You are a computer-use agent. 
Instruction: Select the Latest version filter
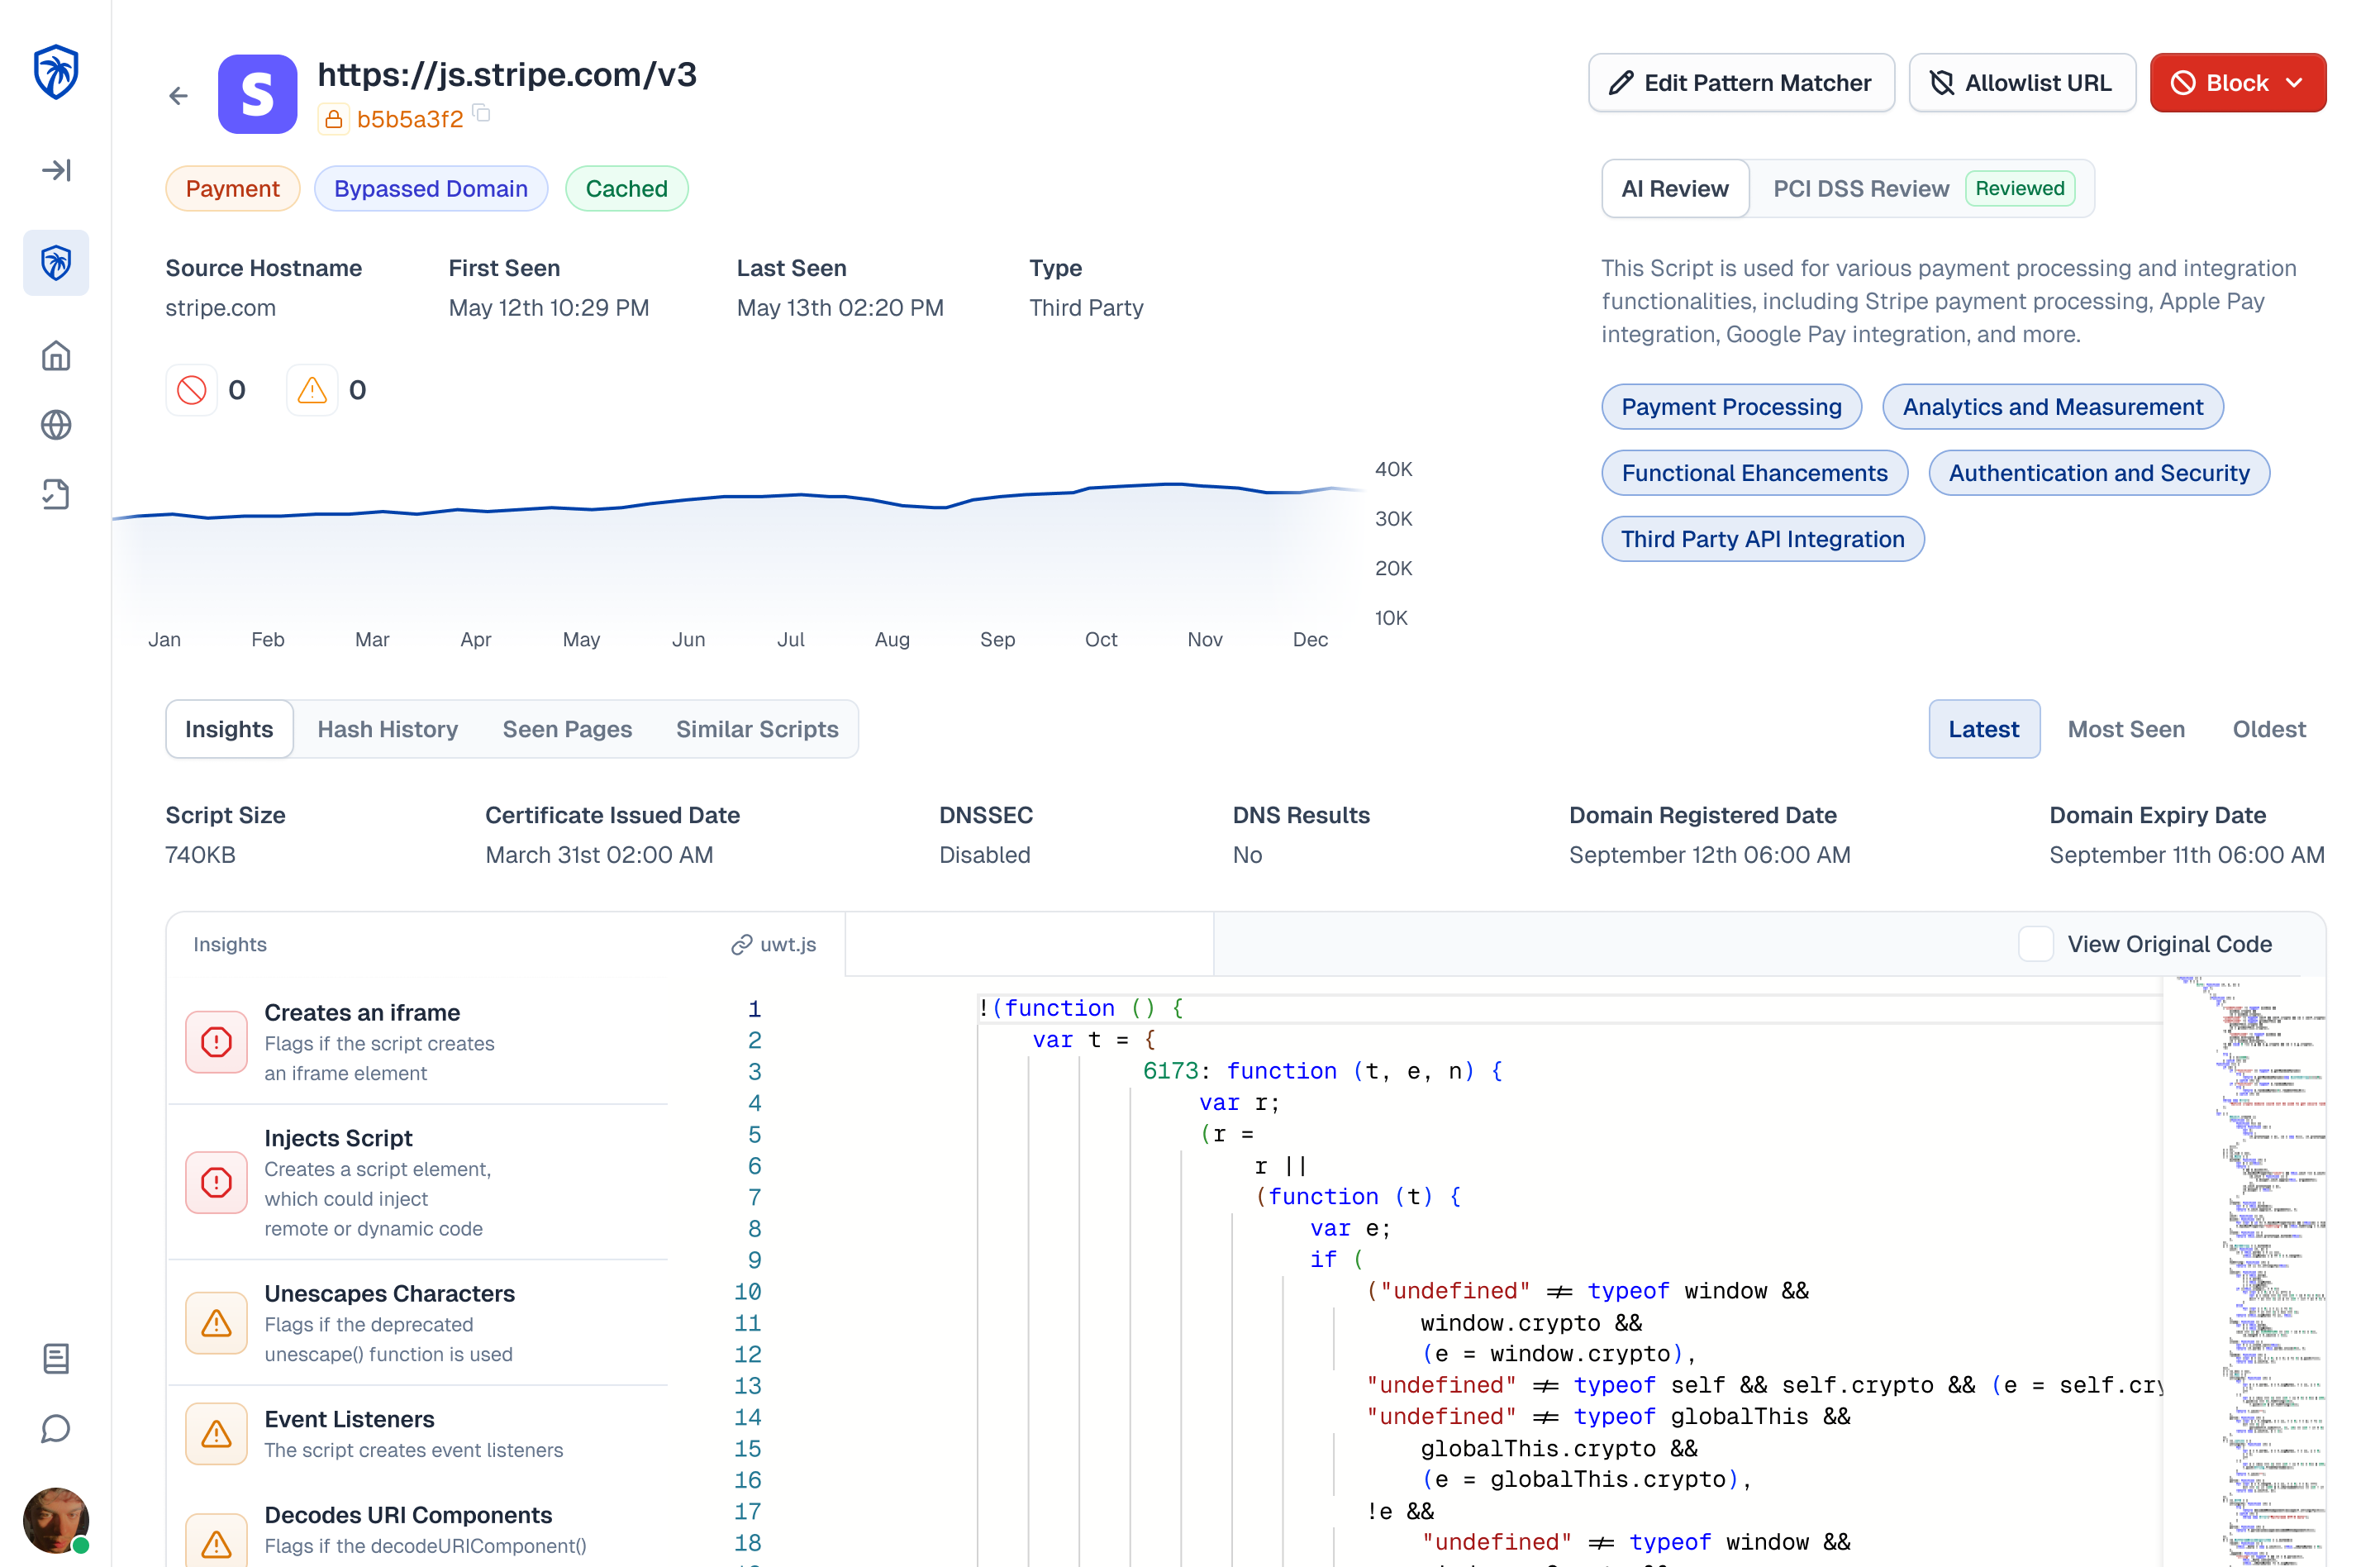[1984, 729]
